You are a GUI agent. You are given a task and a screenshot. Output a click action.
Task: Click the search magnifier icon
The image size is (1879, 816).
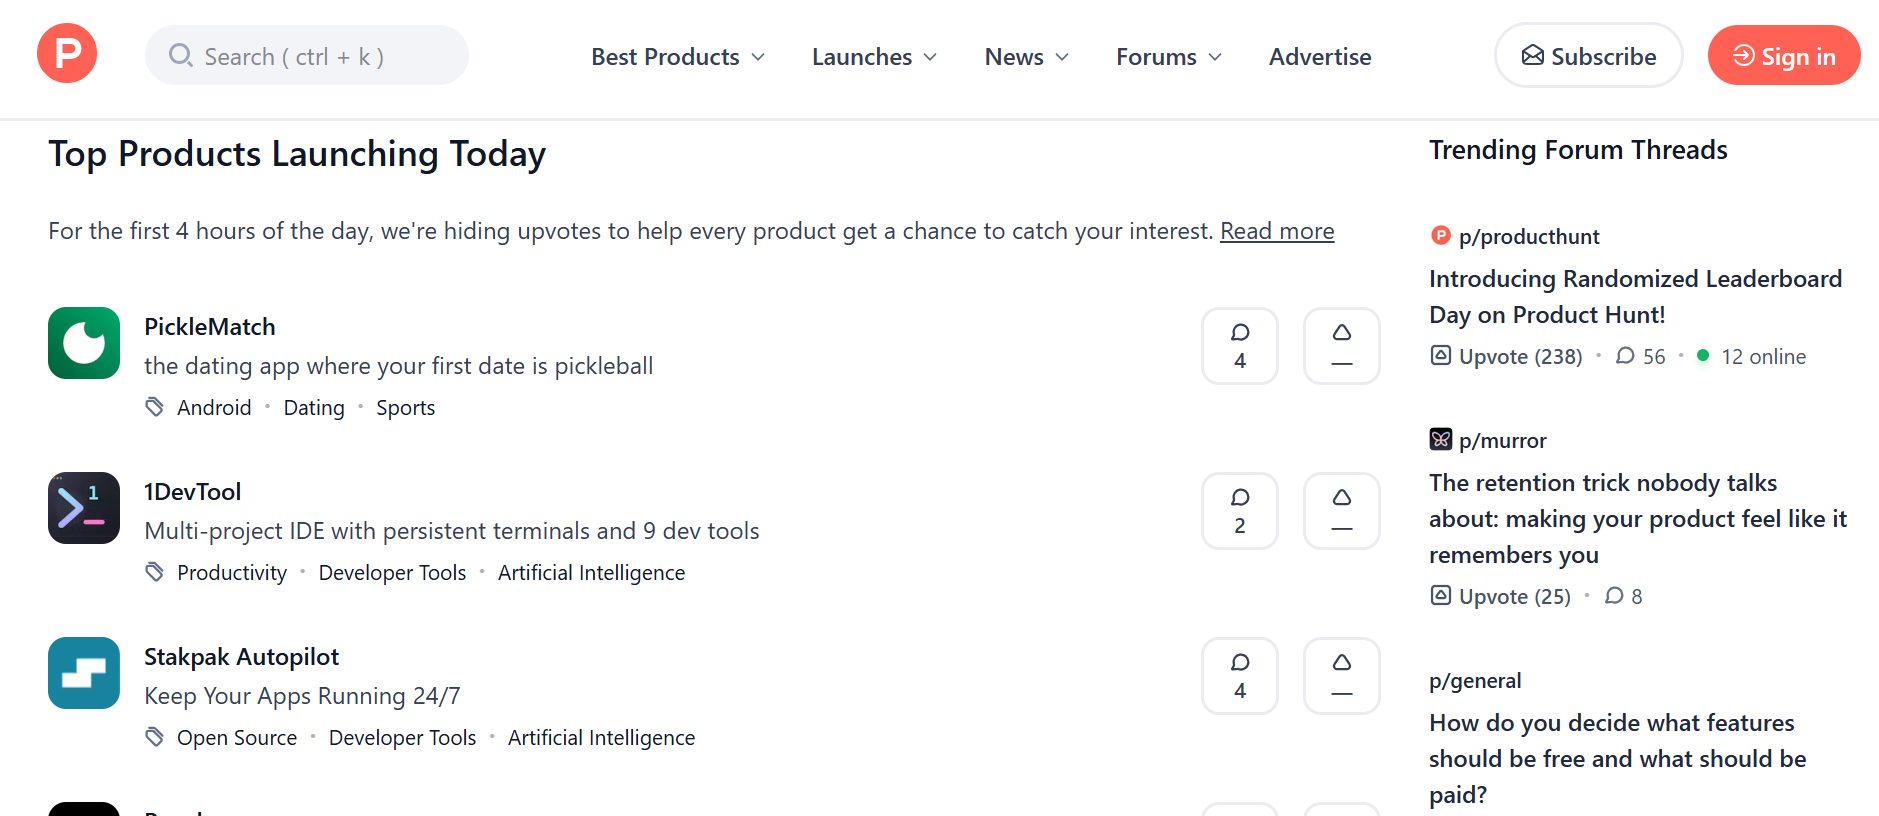click(181, 55)
